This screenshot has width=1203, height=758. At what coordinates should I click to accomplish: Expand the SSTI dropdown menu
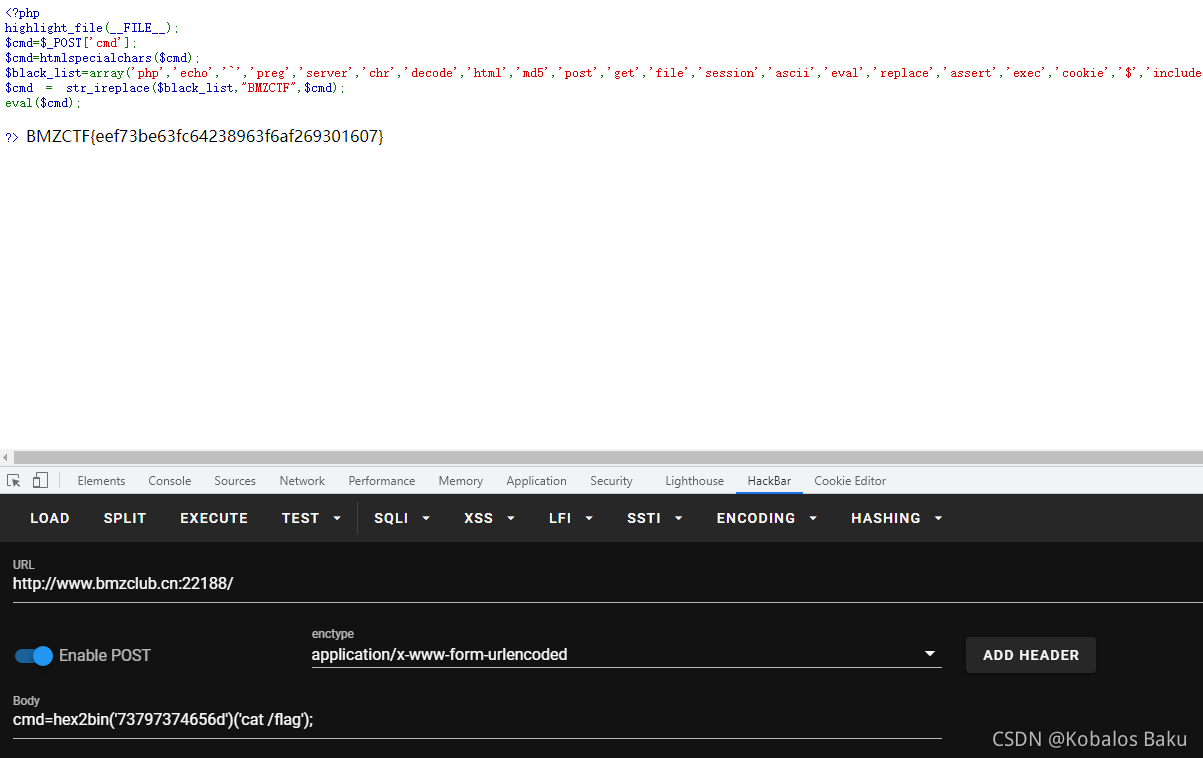coord(655,518)
